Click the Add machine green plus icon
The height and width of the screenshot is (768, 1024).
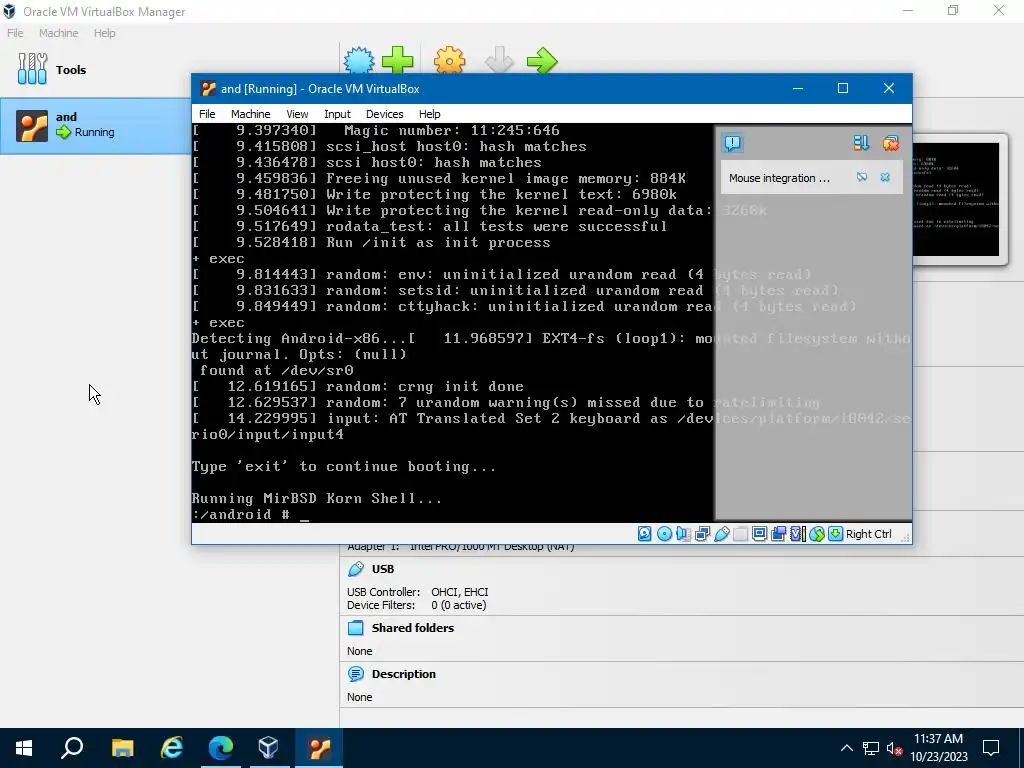click(x=397, y=61)
